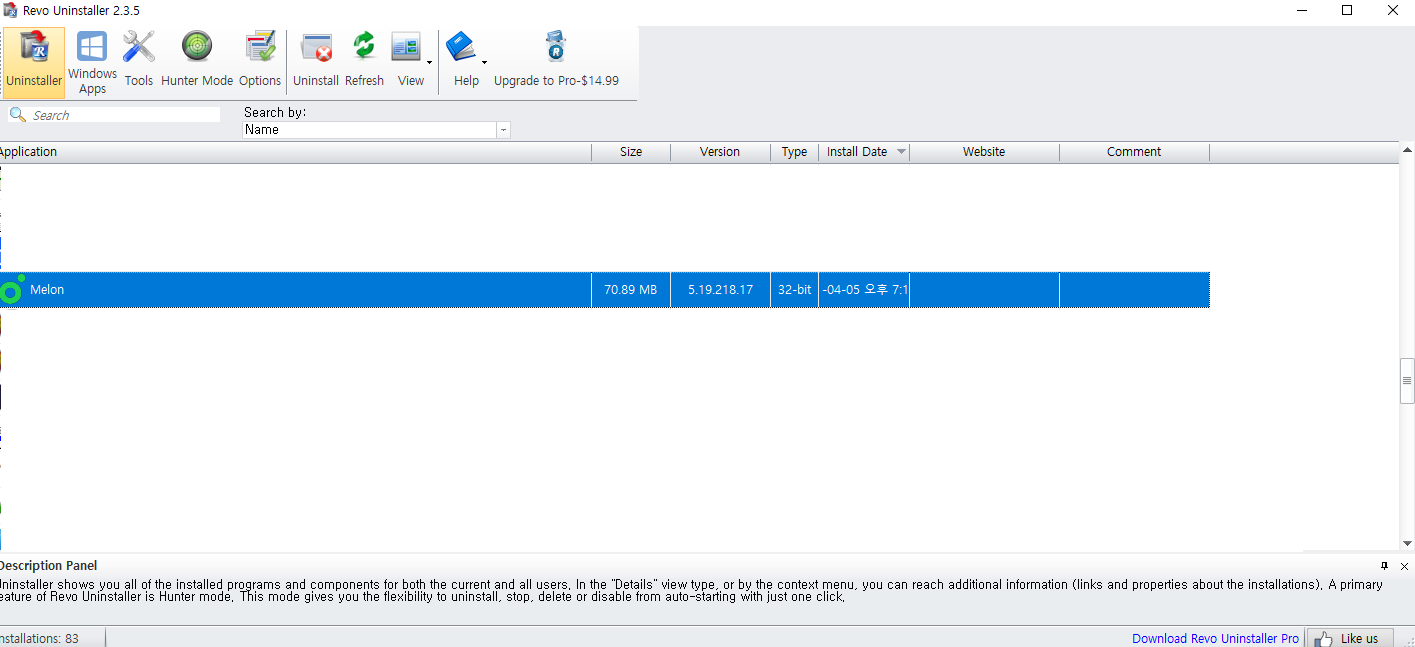Expand the Search by Name dropdown
The height and width of the screenshot is (647, 1415).
point(503,130)
